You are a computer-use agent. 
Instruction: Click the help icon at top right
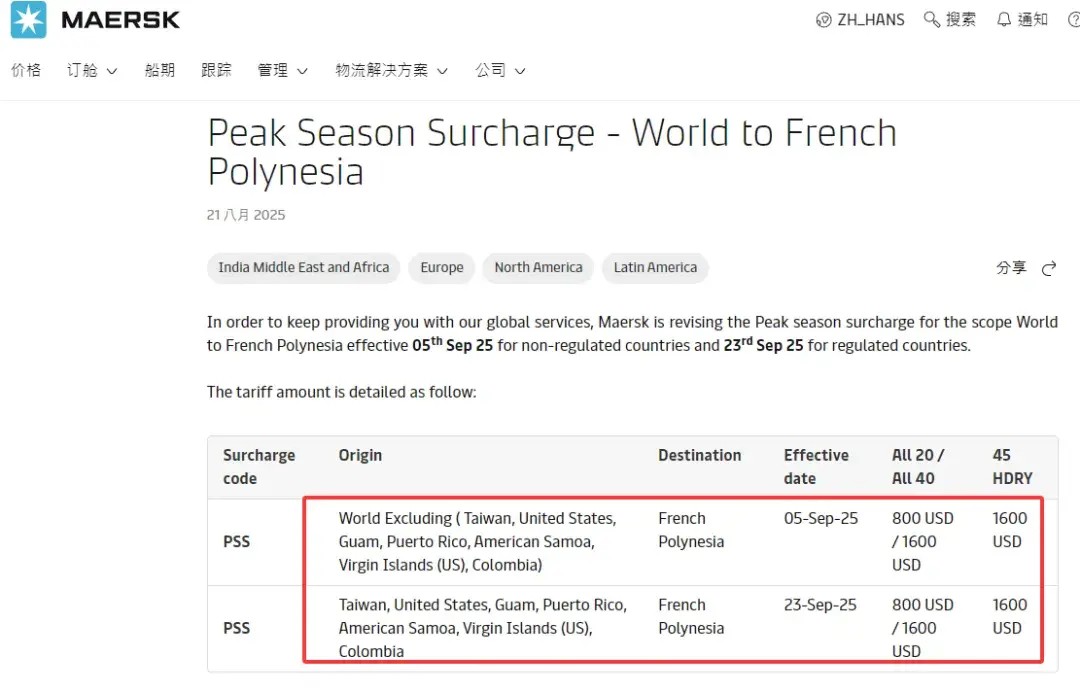click(x=1074, y=20)
